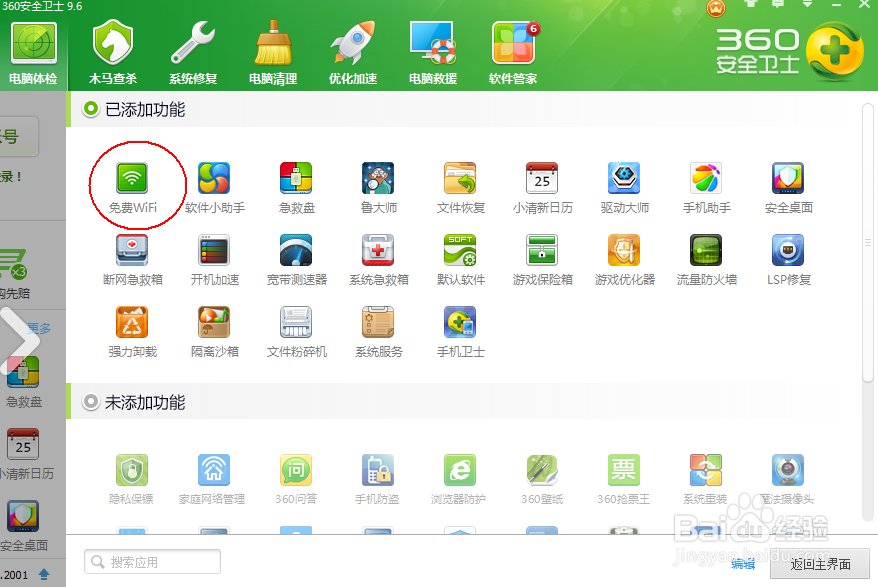Click the 360安全卫士 logo
Viewport: 878px width, 587px height.
(790, 52)
